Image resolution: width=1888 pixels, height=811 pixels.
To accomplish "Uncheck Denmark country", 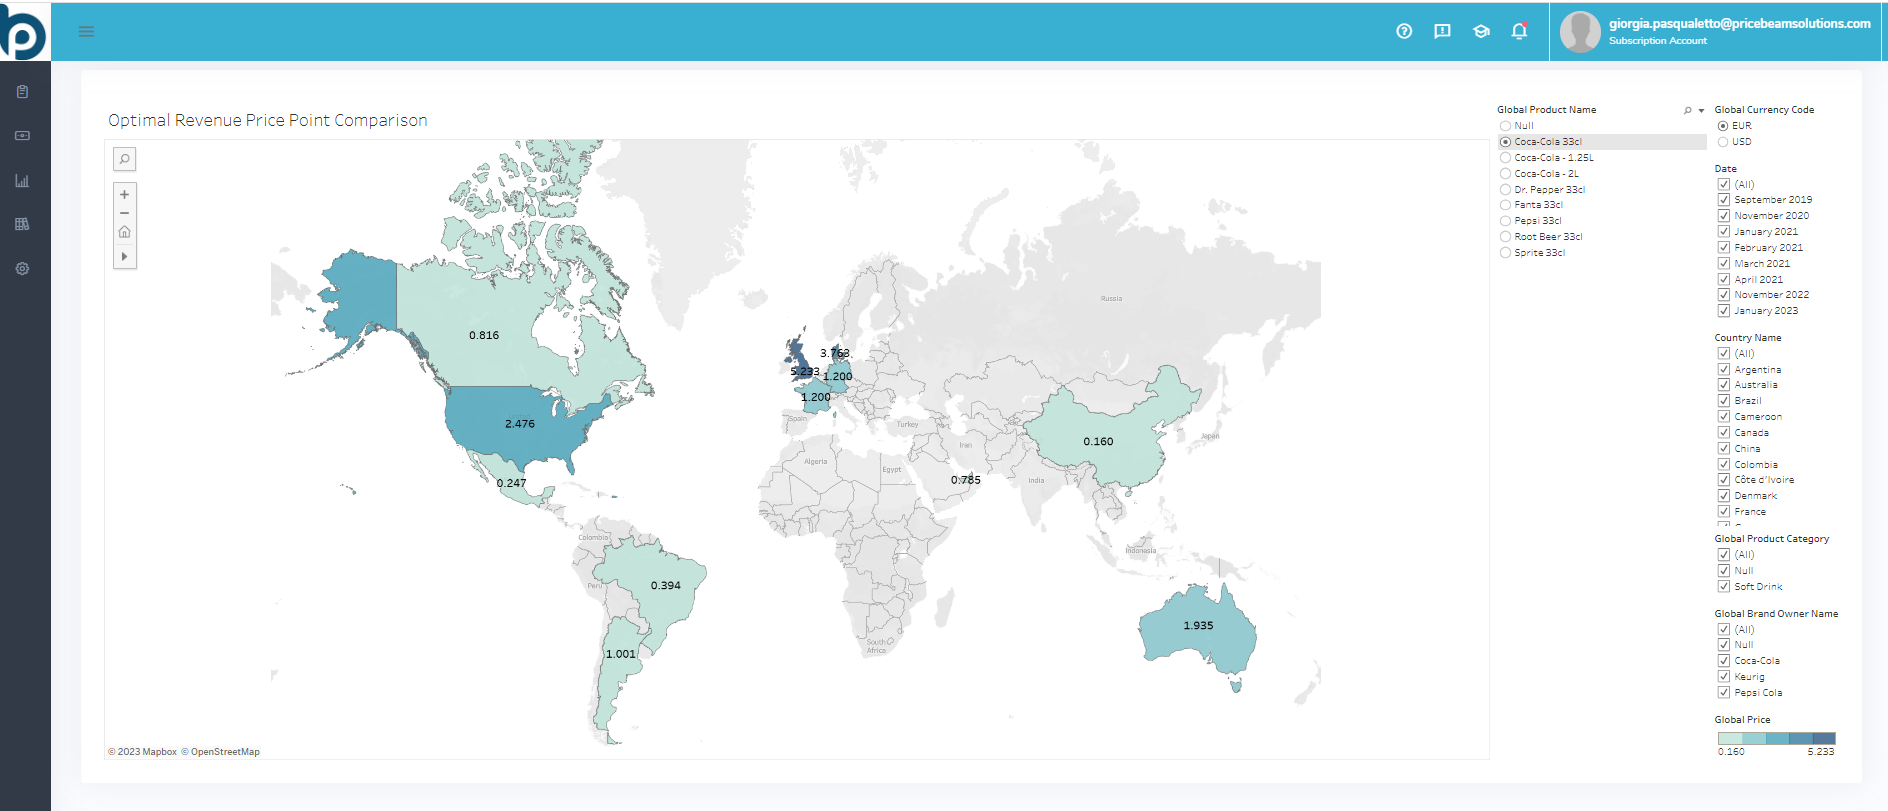I will pos(1724,496).
